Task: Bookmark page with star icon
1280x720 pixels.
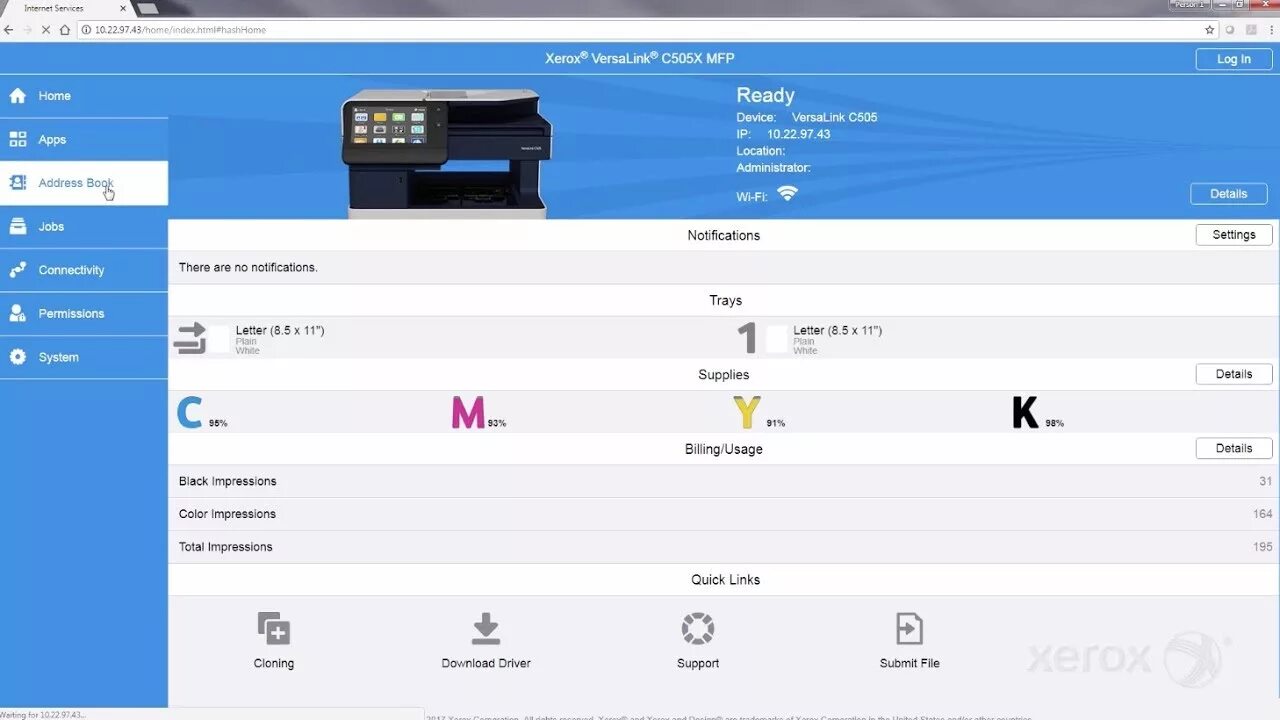Action: pyautogui.click(x=1209, y=30)
